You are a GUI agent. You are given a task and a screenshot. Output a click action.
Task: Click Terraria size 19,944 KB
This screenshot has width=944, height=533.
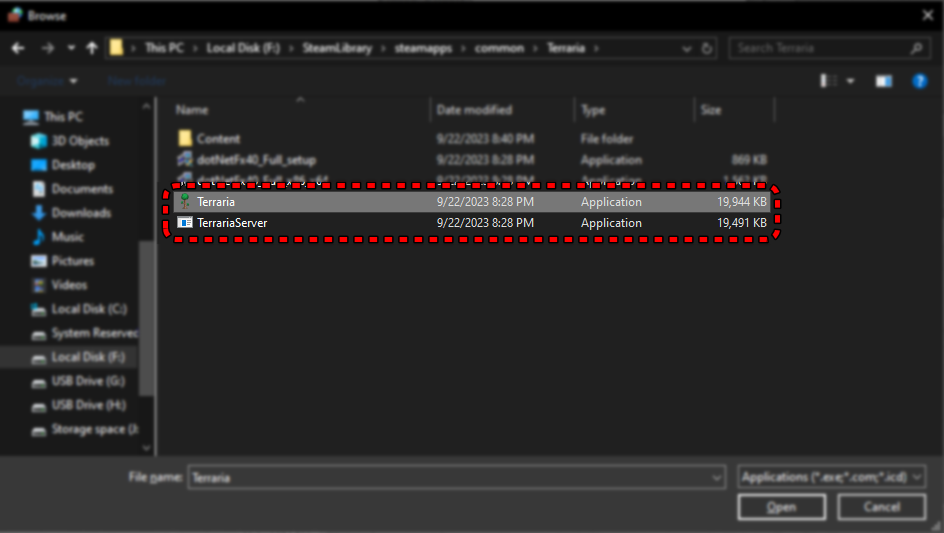click(x=742, y=202)
